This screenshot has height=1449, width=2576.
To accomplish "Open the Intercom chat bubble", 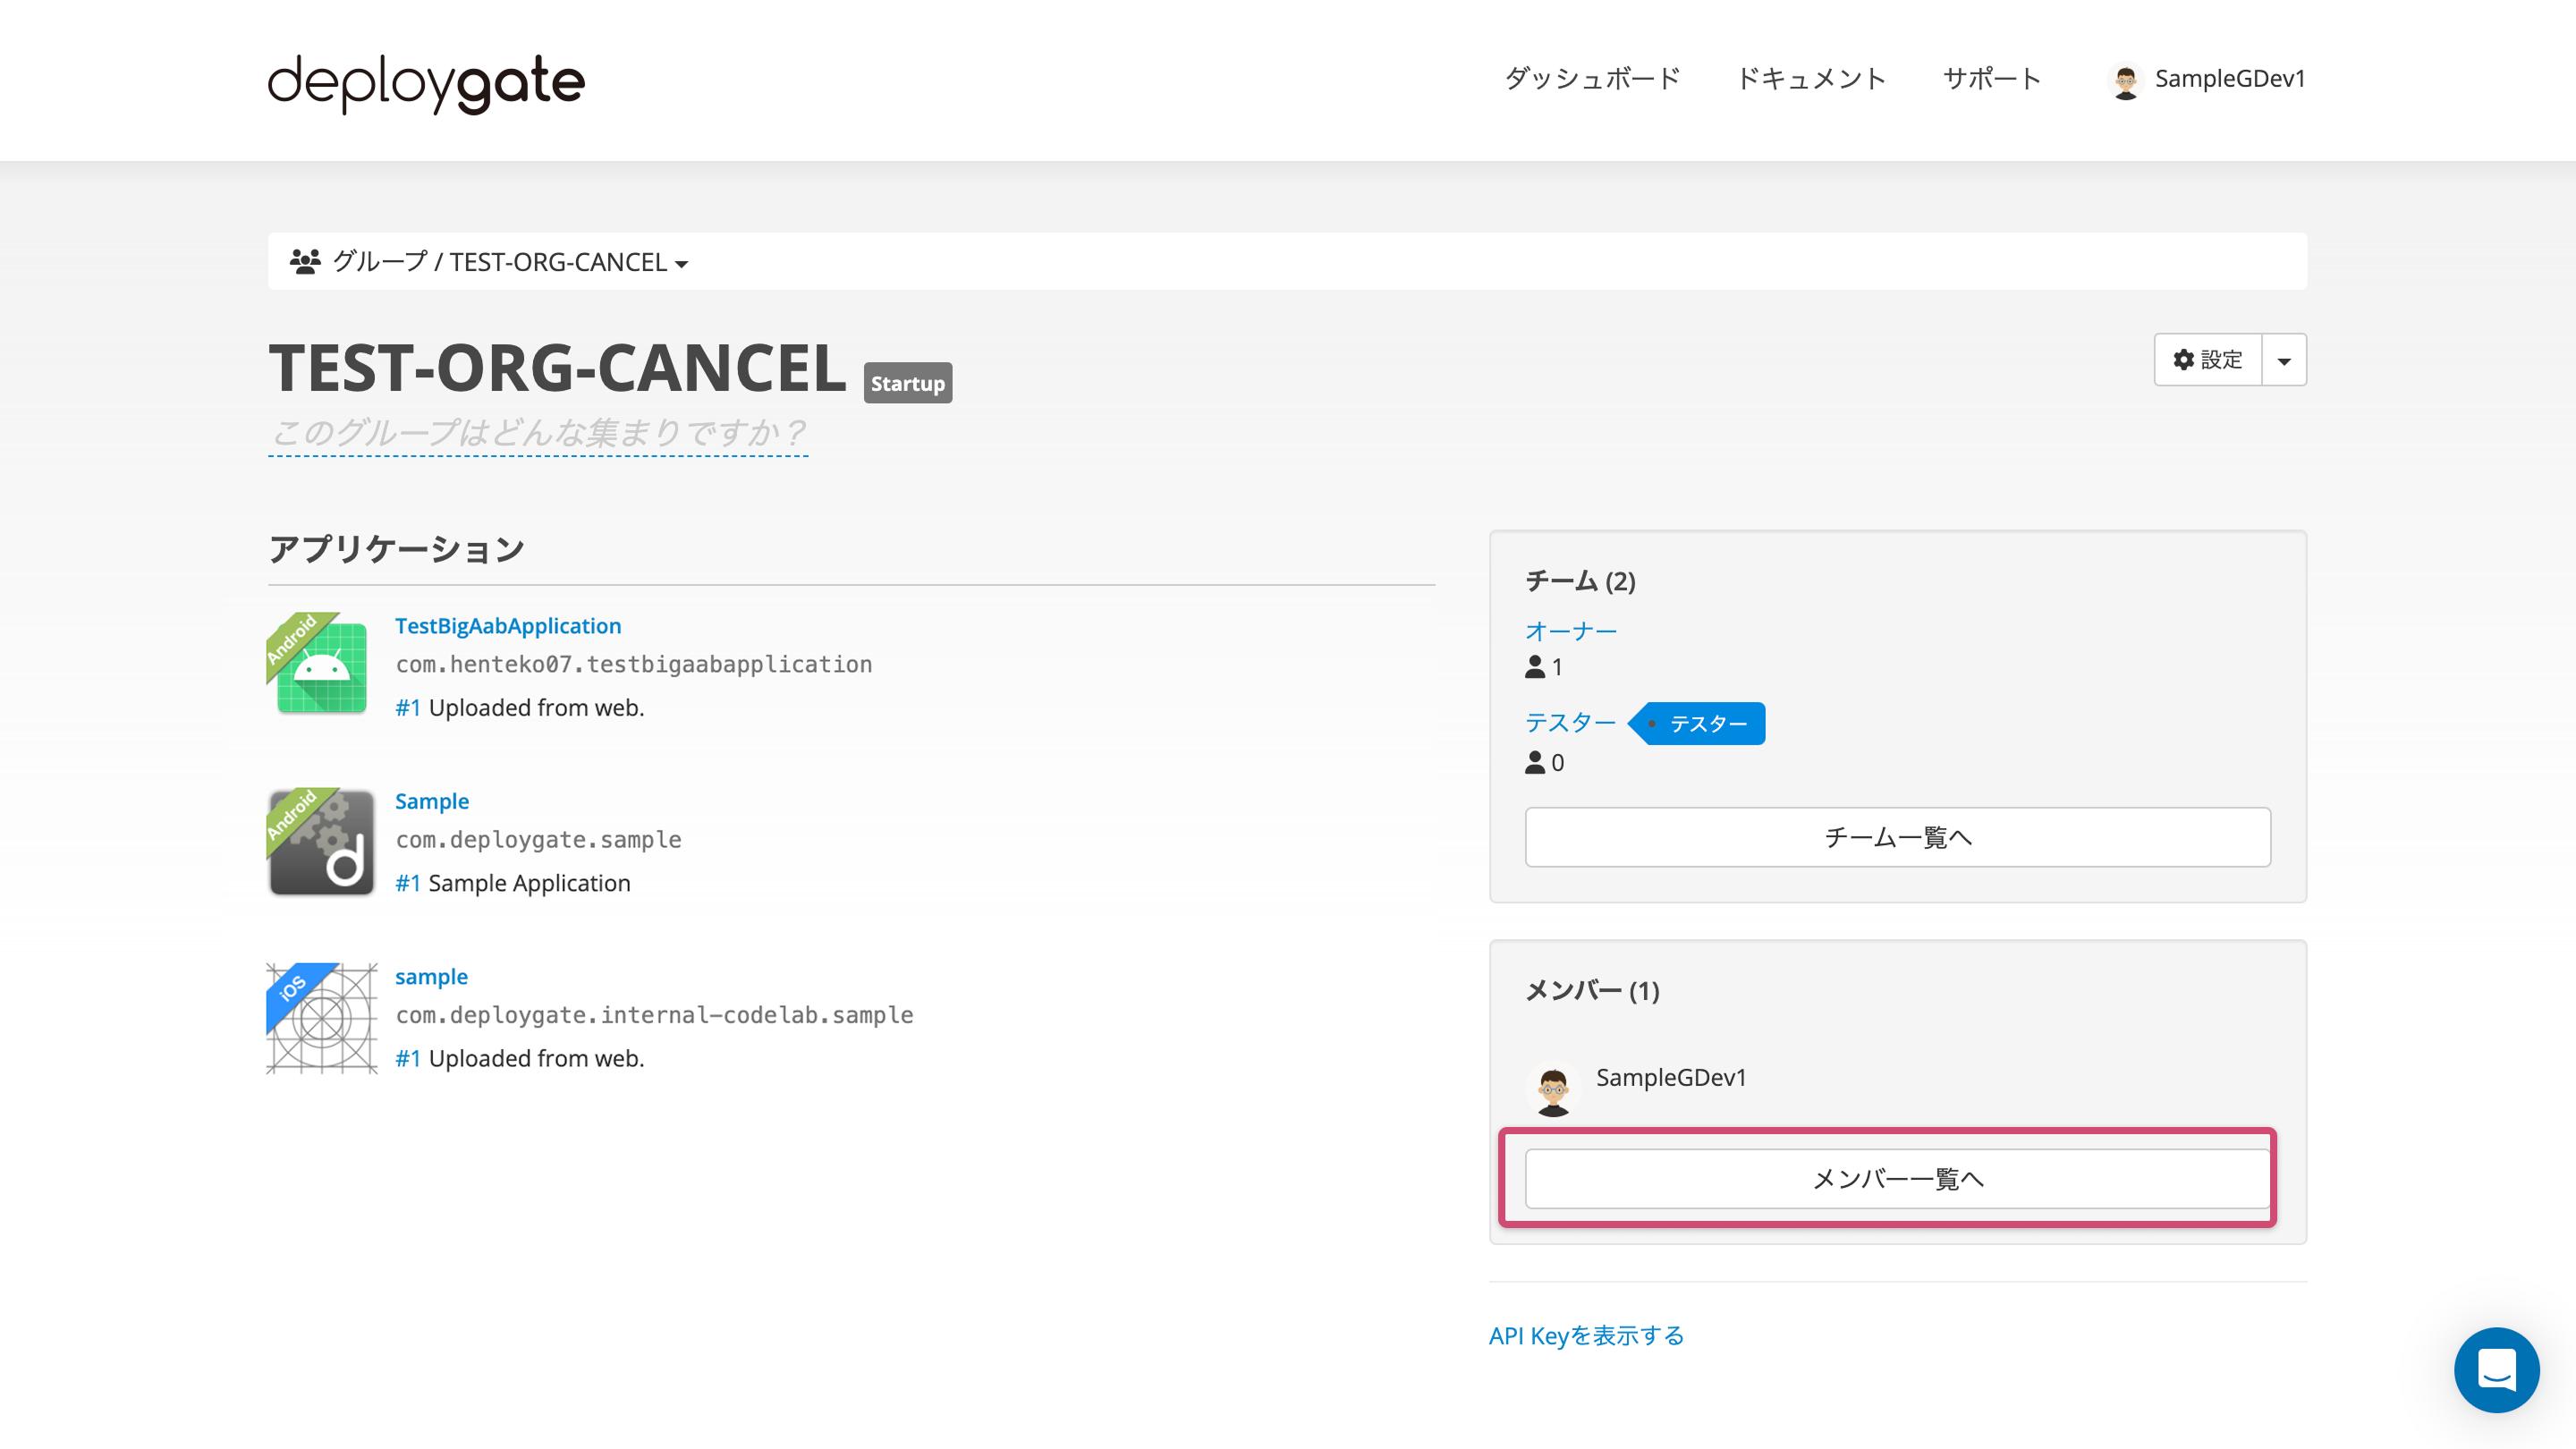I will point(2497,1370).
